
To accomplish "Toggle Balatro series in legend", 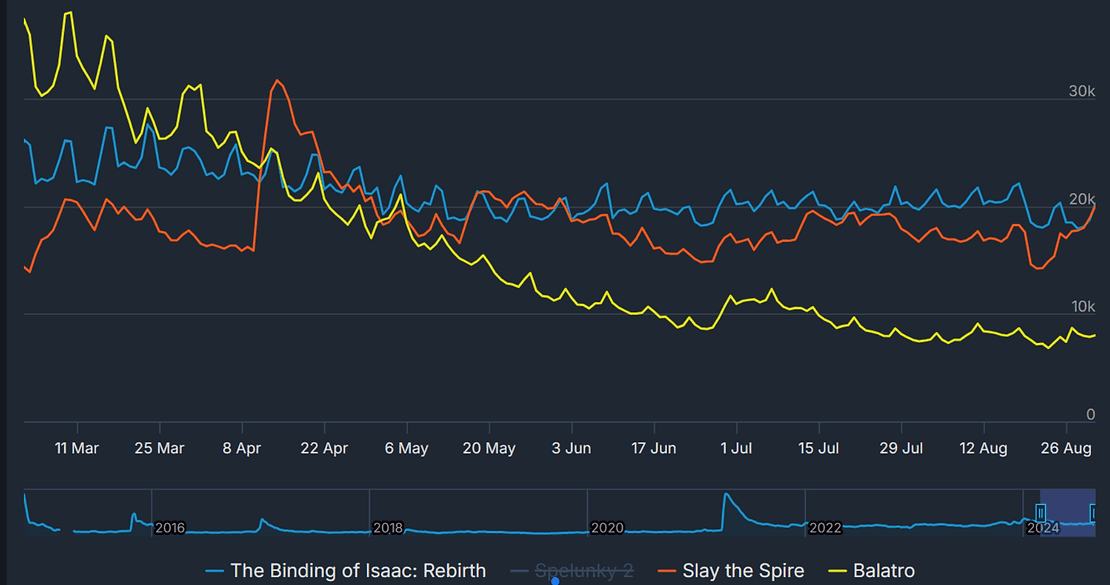I will tap(871, 570).
